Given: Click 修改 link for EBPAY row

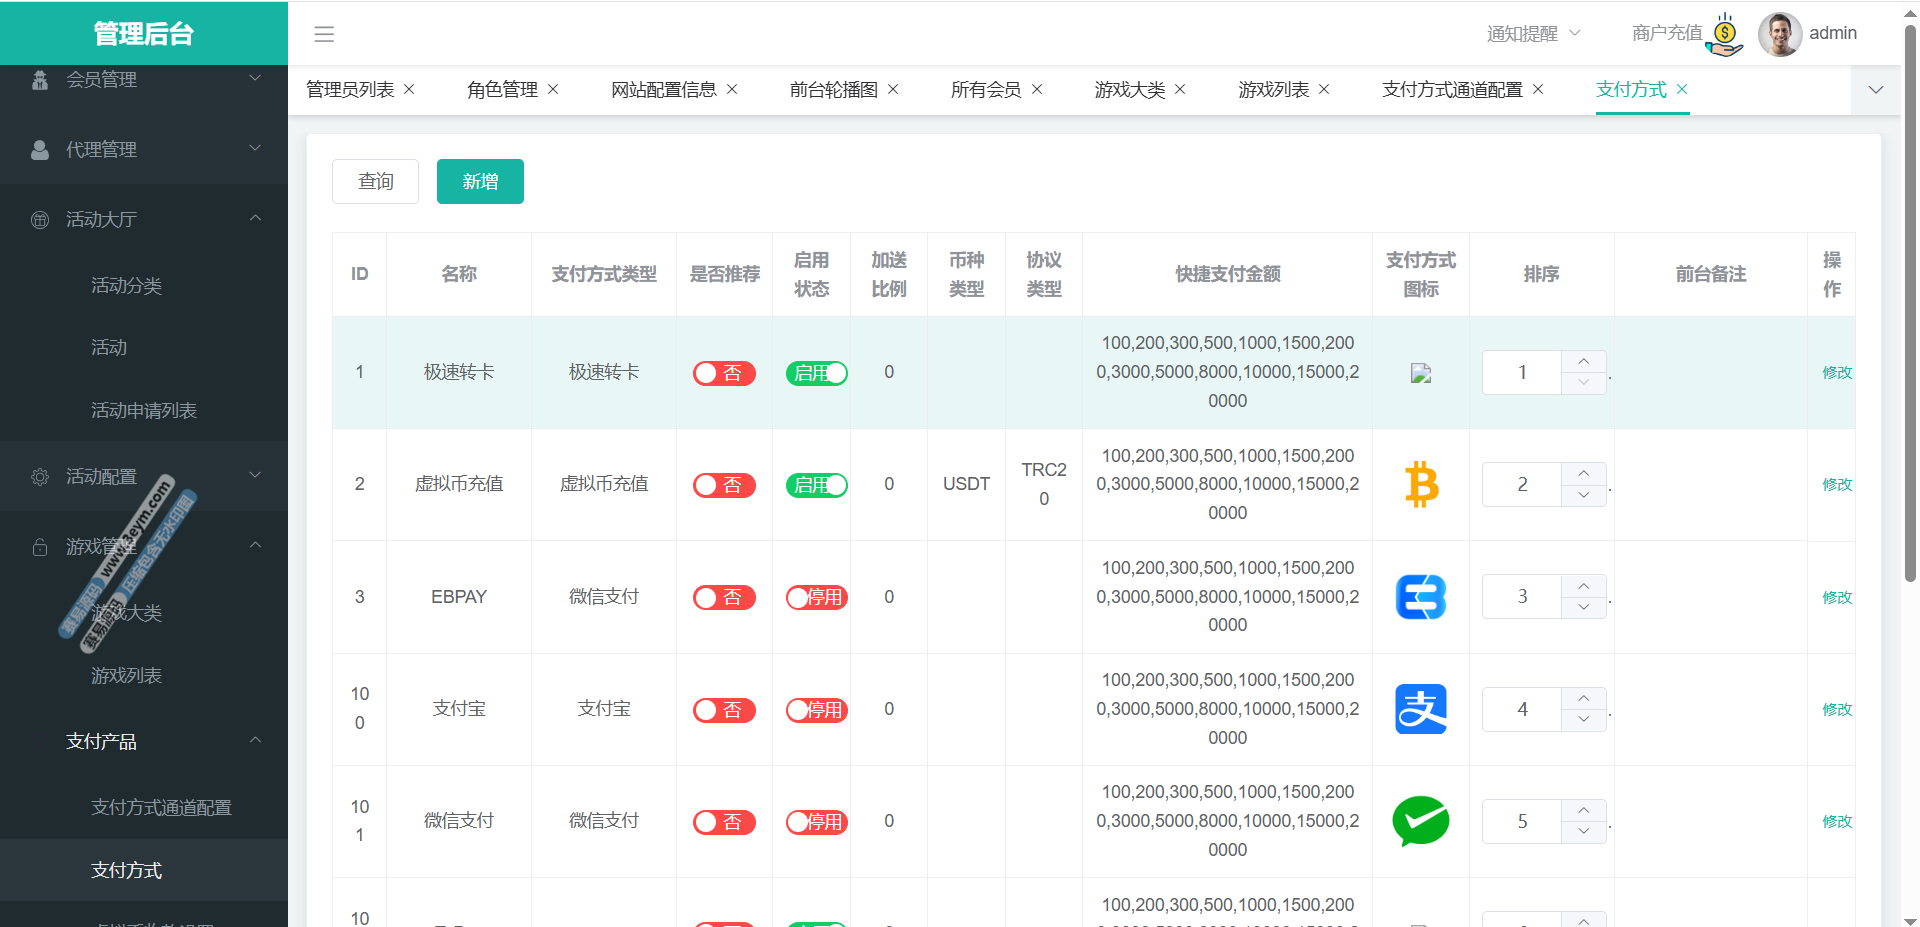Looking at the screenshot, I should click(1836, 597).
